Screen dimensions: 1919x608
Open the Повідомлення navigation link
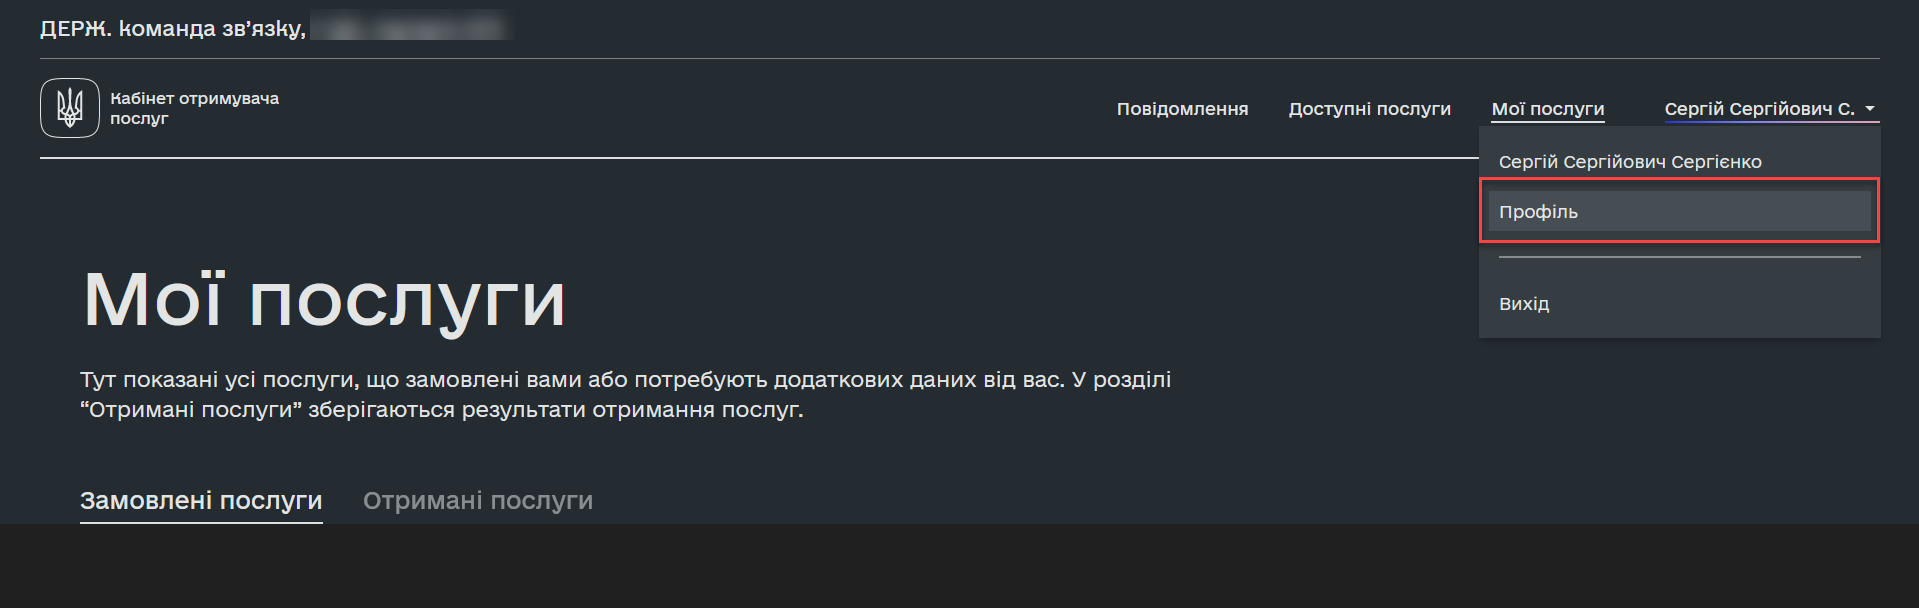(1182, 109)
